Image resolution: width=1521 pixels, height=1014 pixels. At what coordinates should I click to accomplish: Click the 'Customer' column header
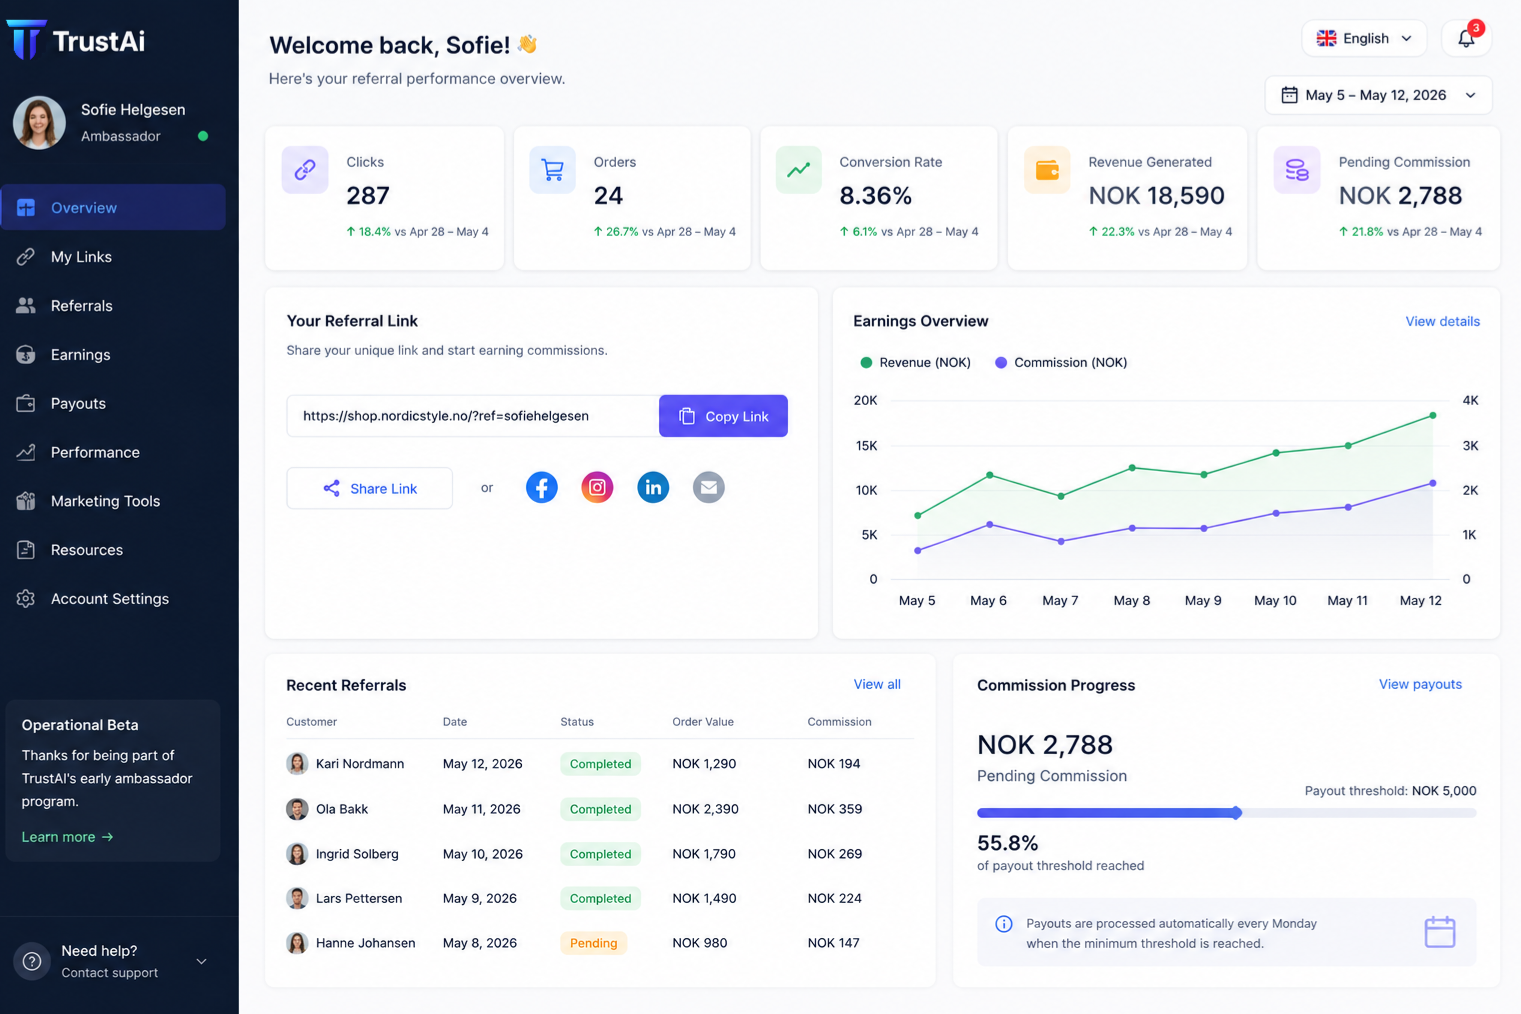(x=311, y=721)
